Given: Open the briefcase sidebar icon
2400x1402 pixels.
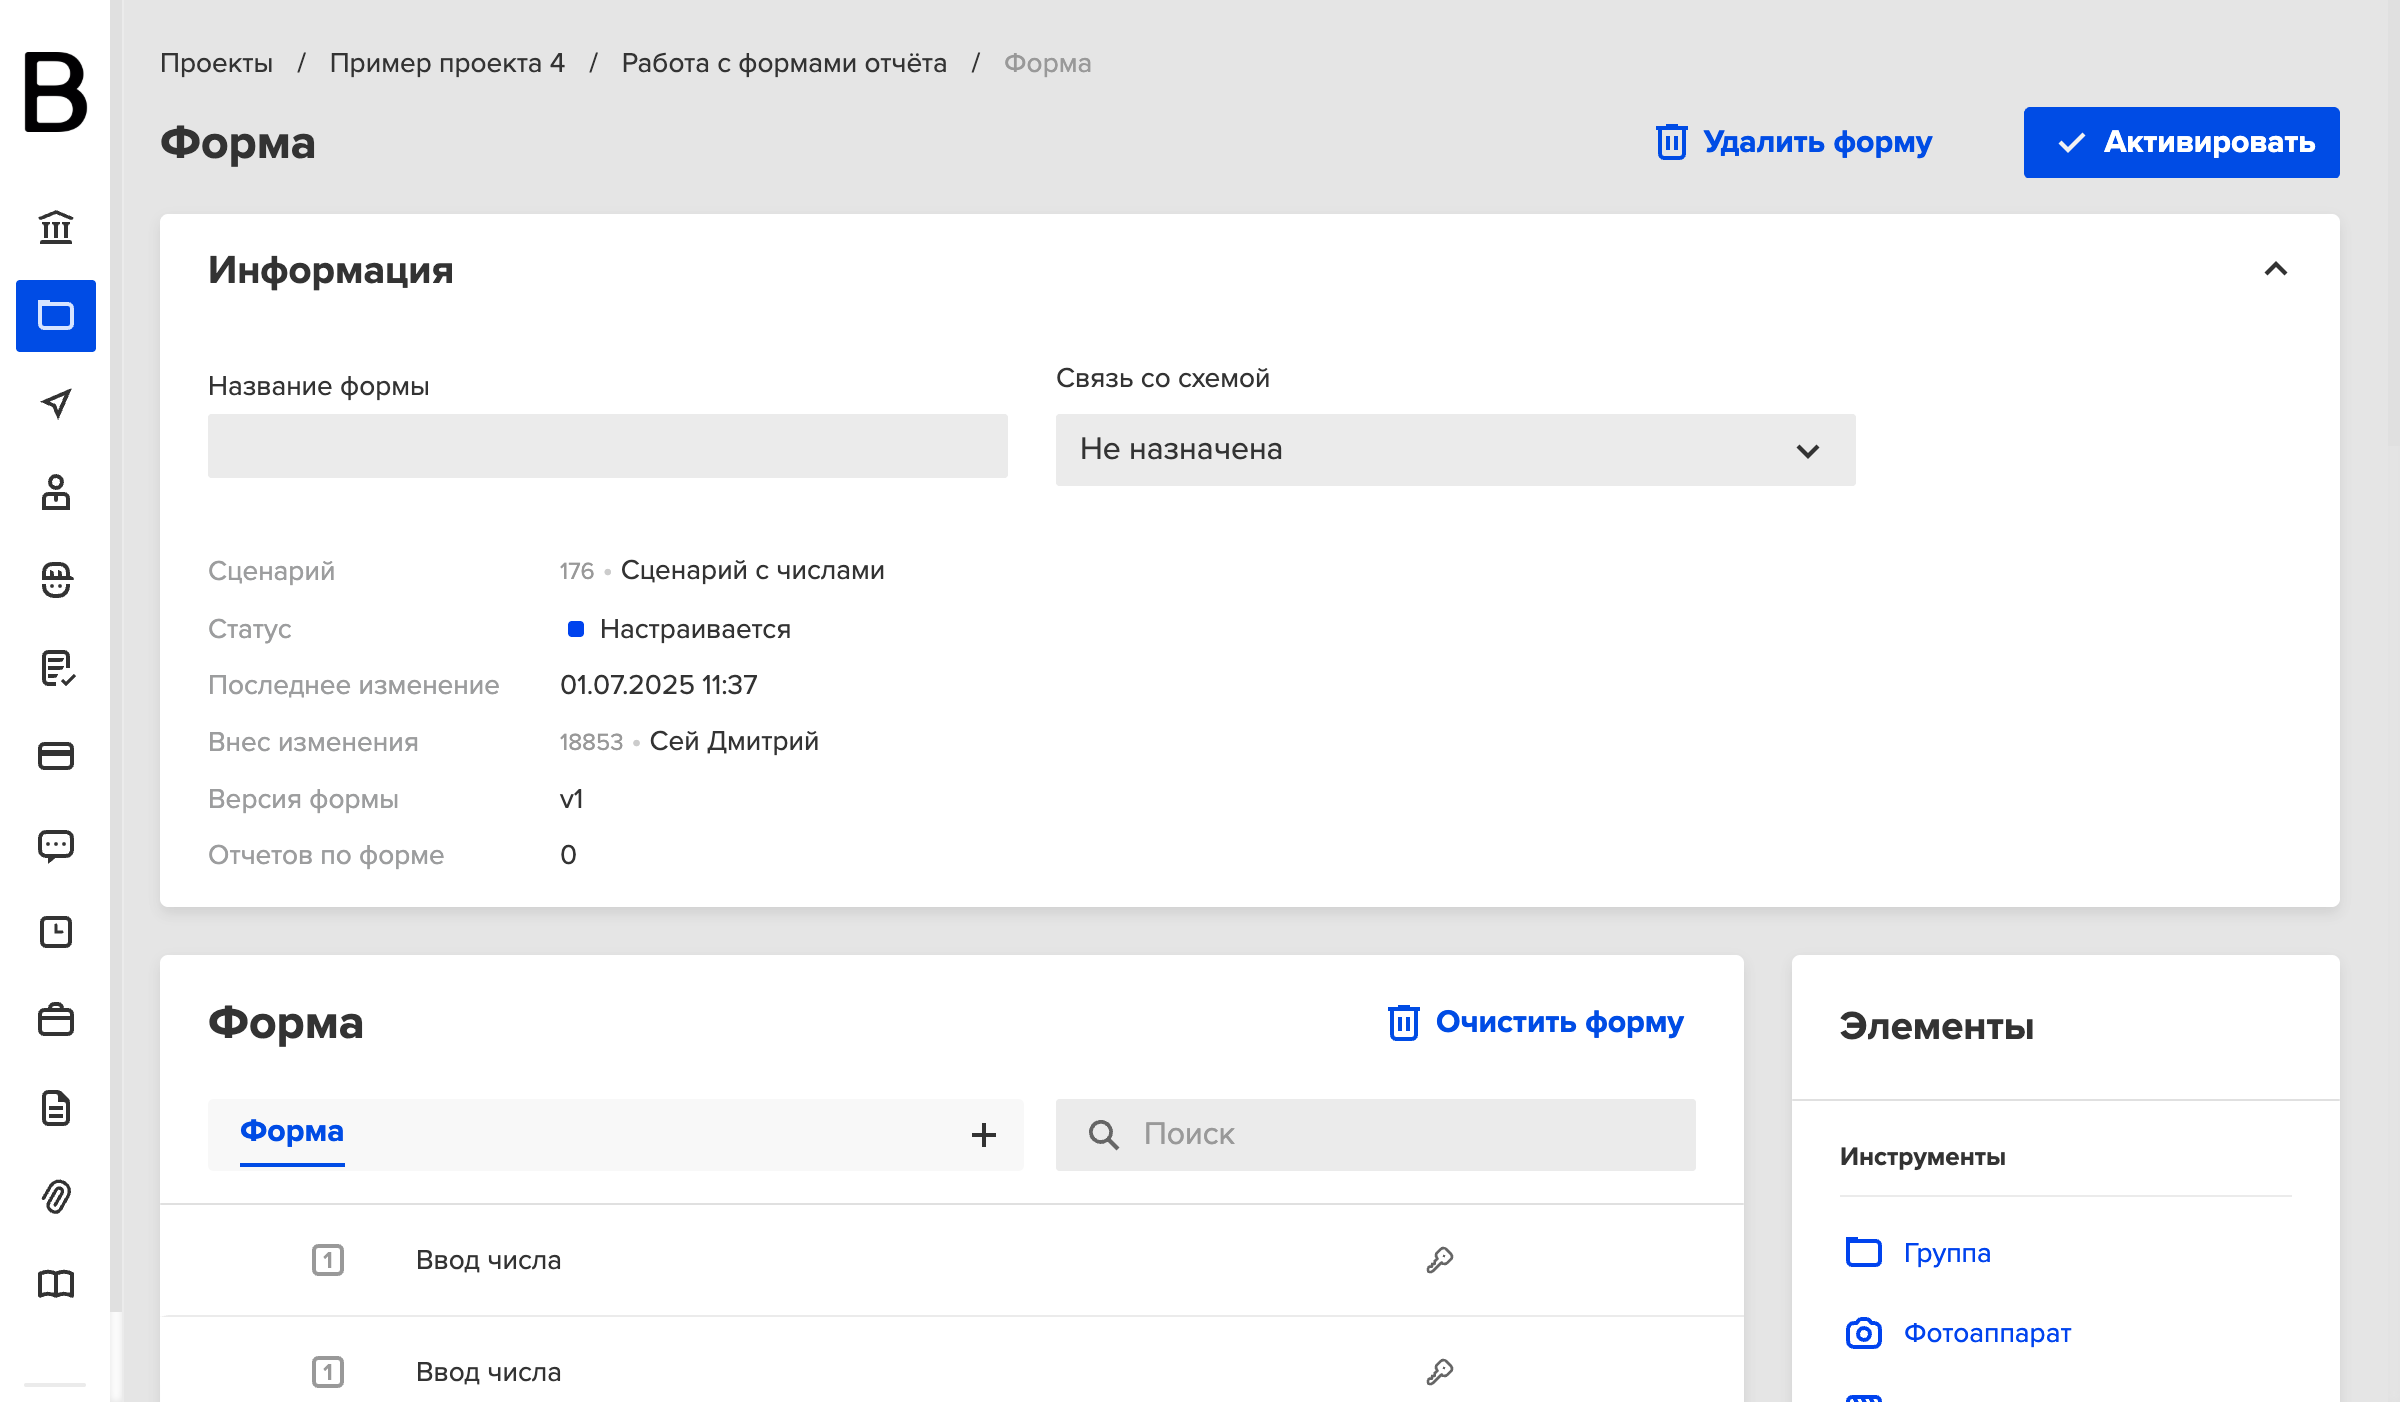Looking at the screenshot, I should [x=56, y=1020].
